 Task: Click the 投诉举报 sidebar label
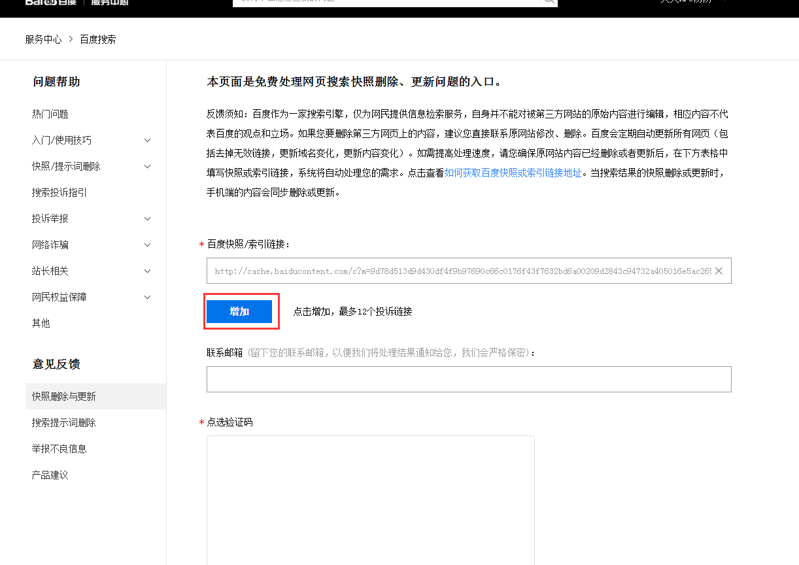click(50, 219)
